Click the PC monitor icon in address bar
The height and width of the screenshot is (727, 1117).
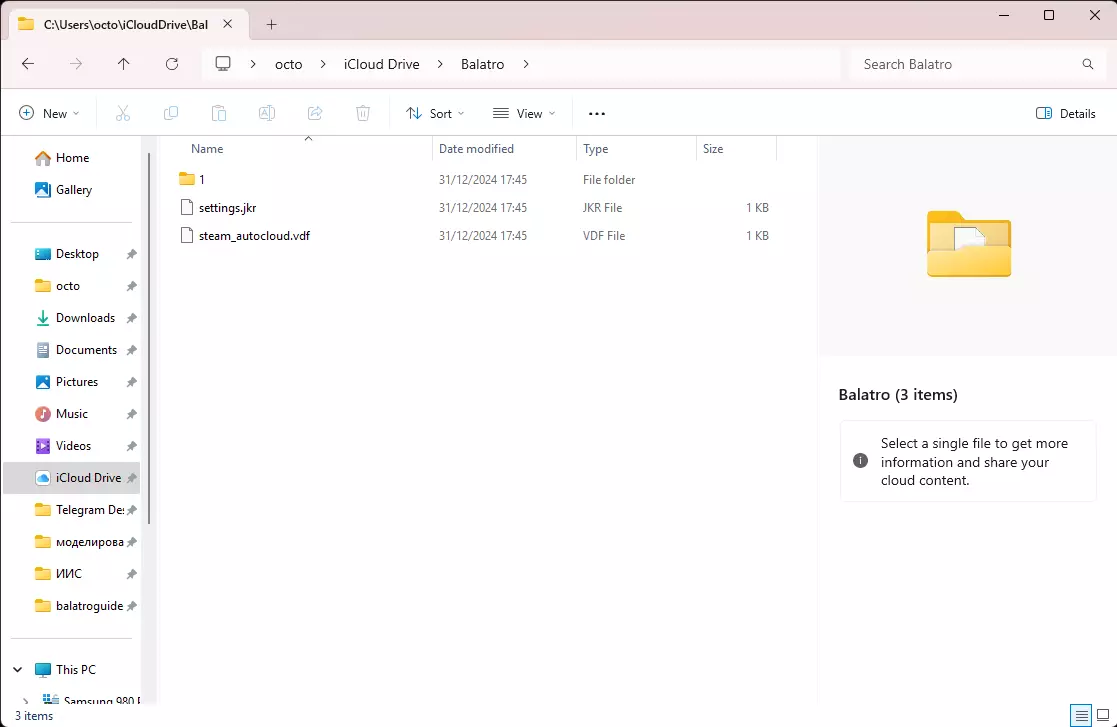point(223,64)
